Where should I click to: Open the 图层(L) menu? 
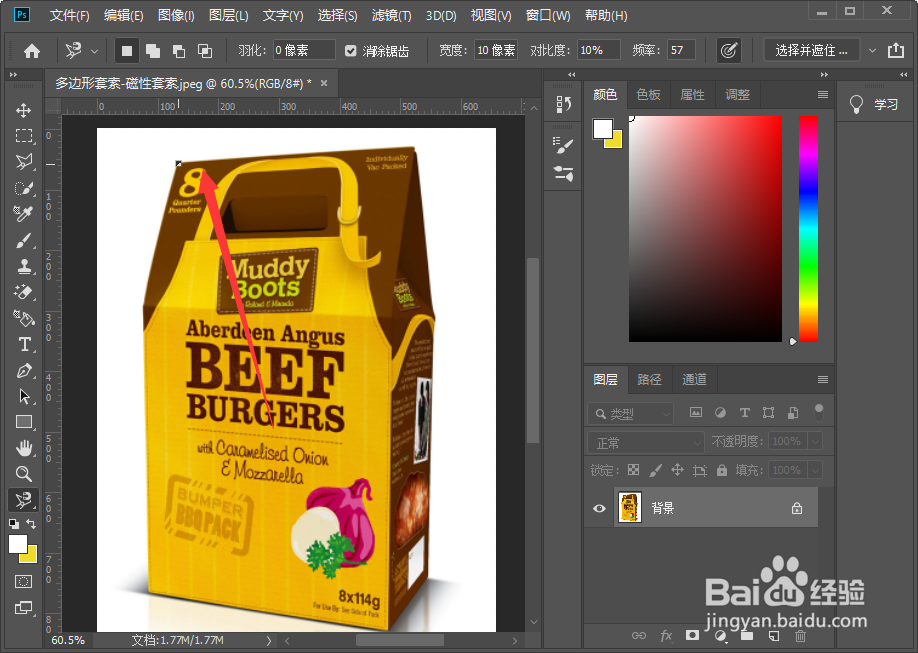[229, 15]
